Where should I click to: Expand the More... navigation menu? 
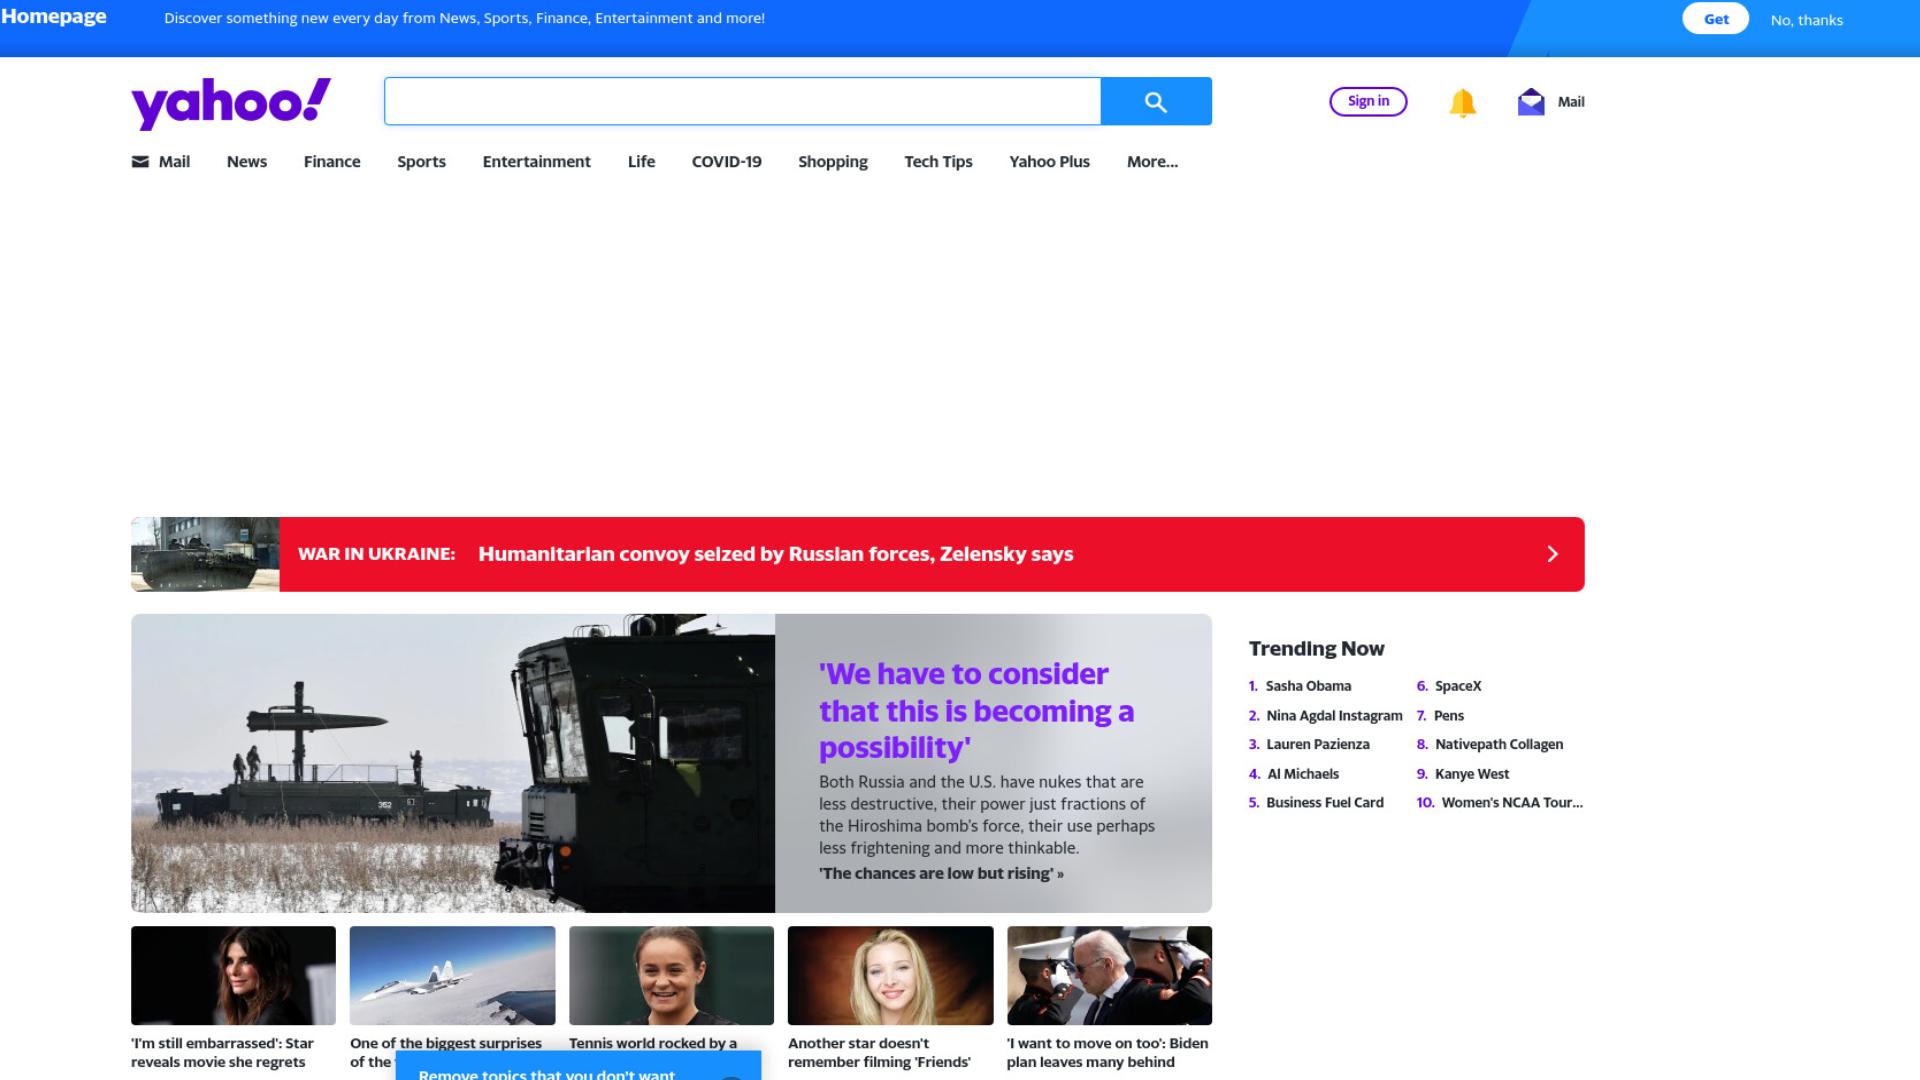click(x=1152, y=162)
